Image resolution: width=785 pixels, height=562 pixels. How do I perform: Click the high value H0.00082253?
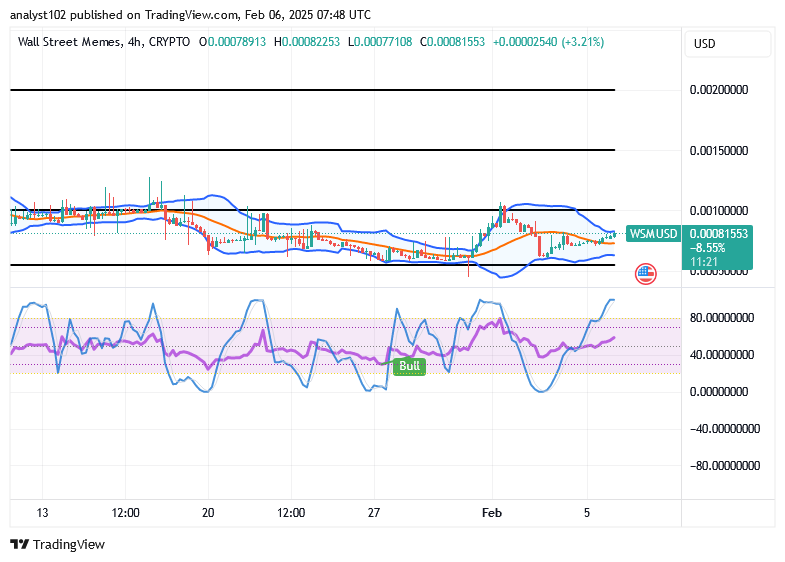tap(307, 42)
